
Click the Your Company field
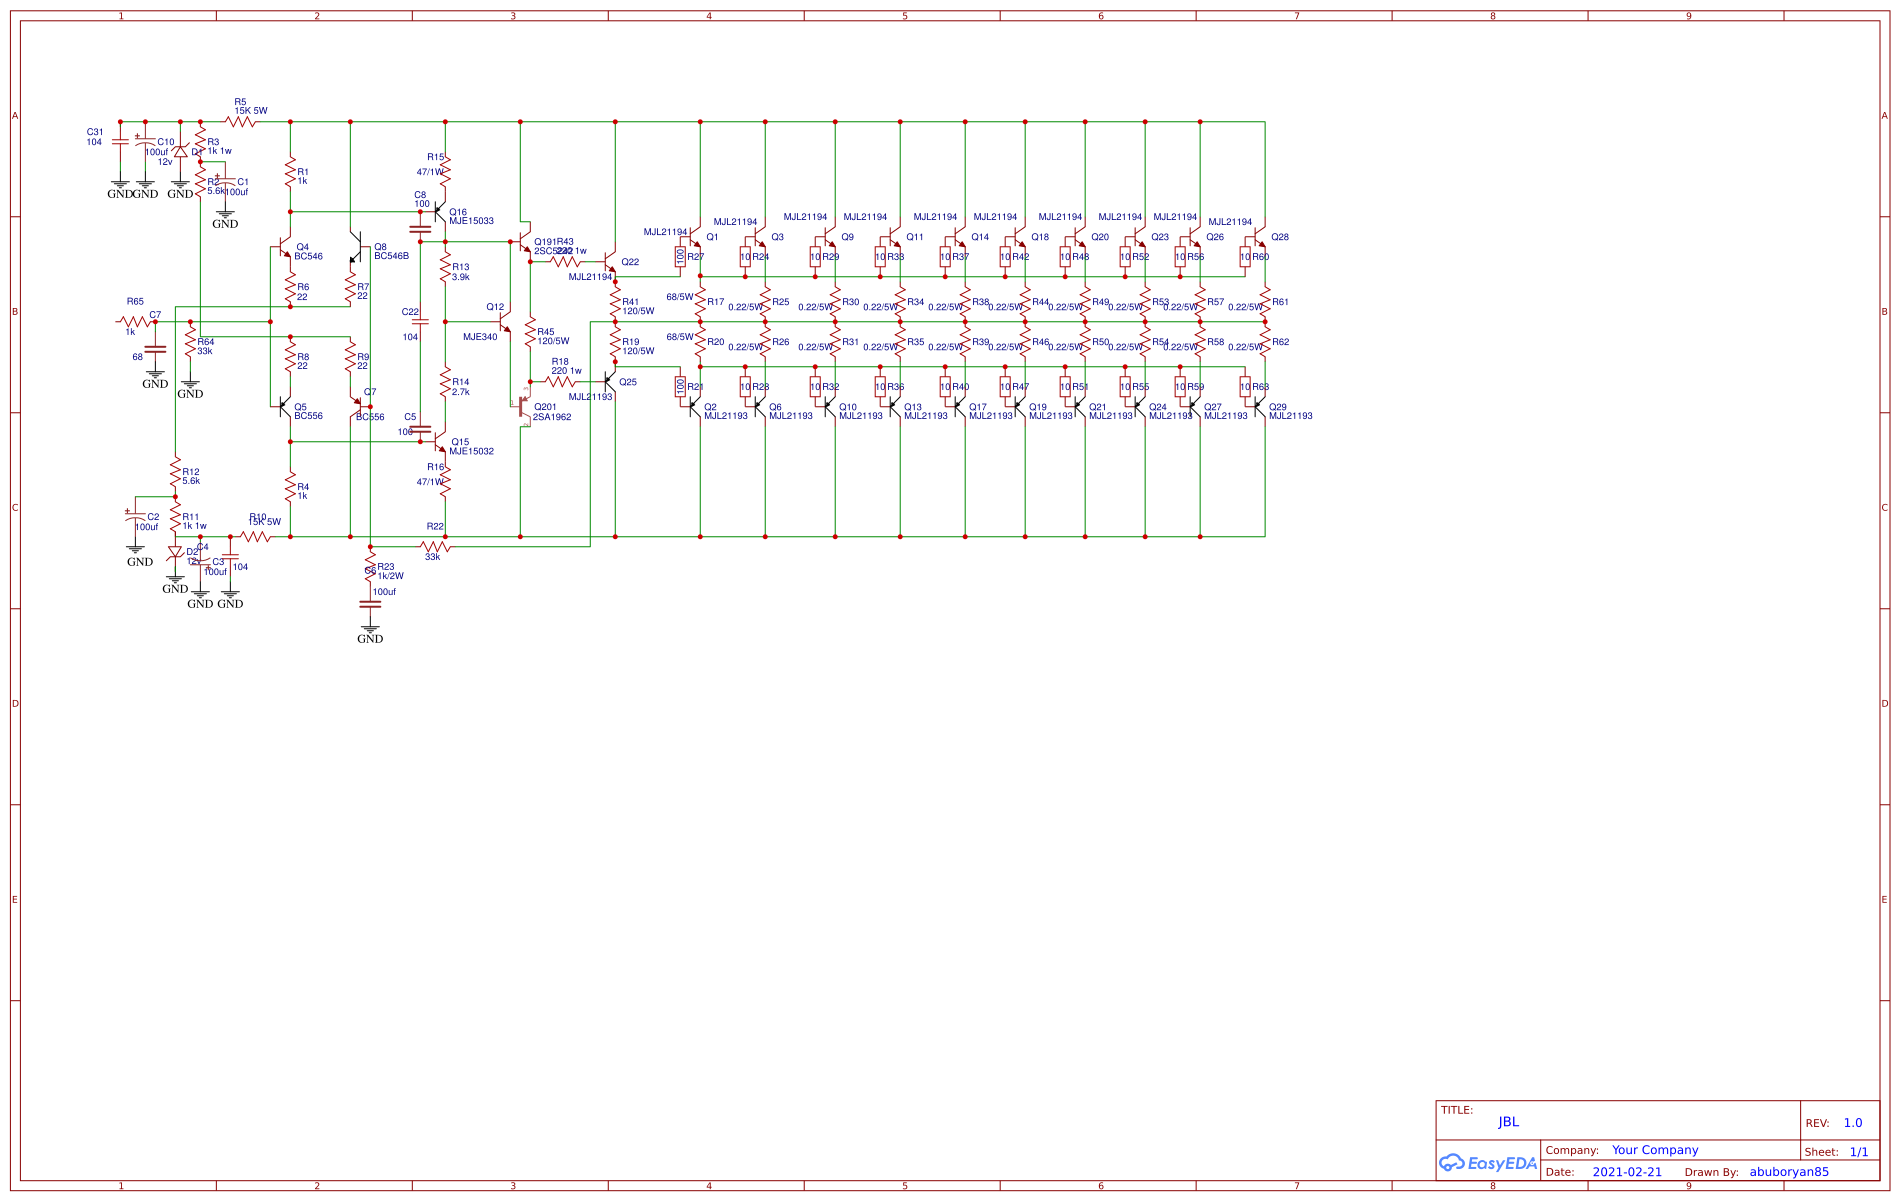pyautogui.click(x=1657, y=1150)
